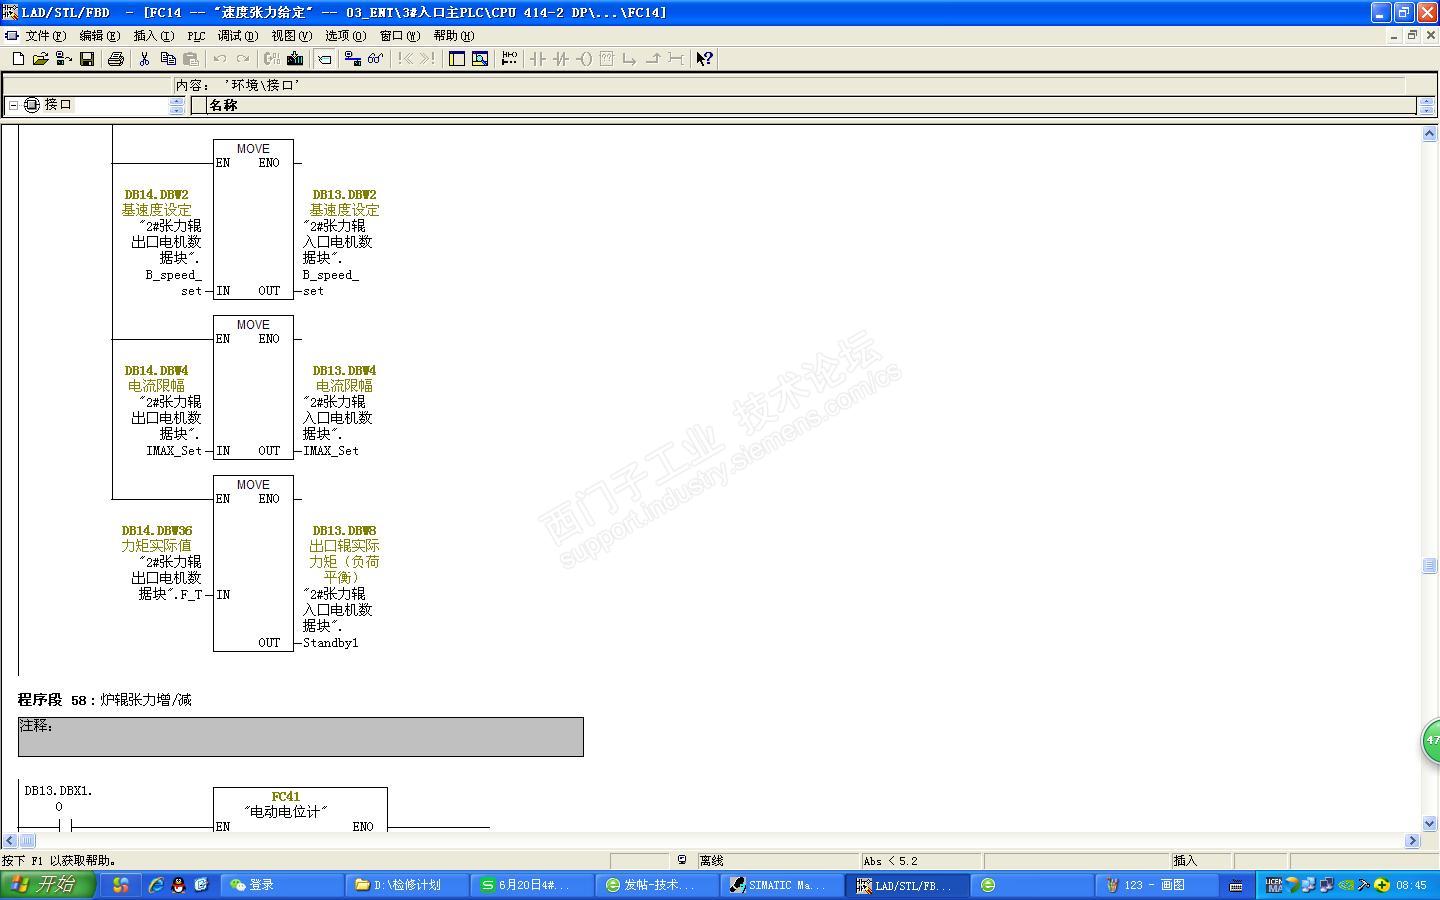Click the Compile toolbar icon
Image resolution: width=1440 pixels, height=900 pixels.
[271, 59]
